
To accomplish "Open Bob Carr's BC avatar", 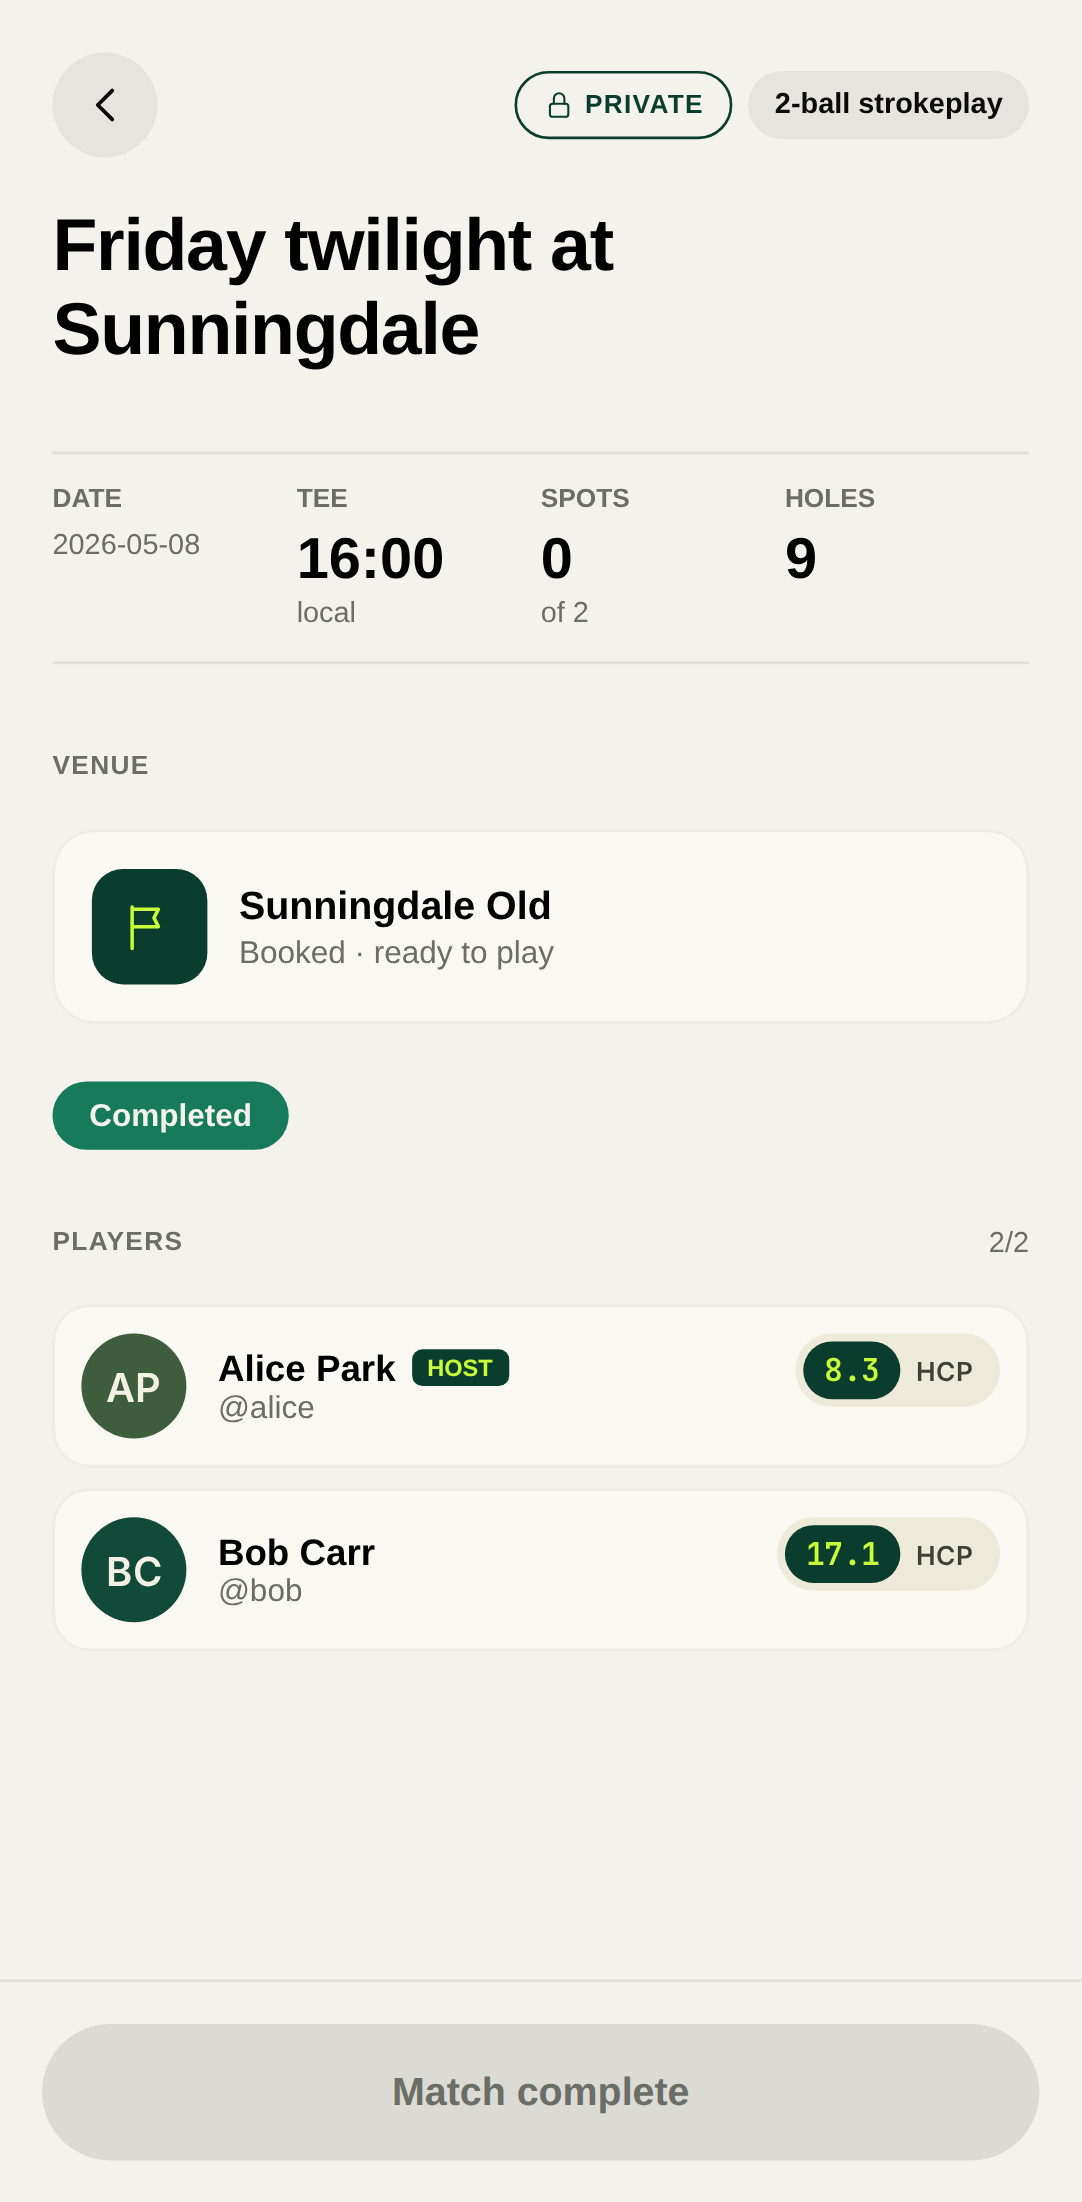I will pos(134,1570).
